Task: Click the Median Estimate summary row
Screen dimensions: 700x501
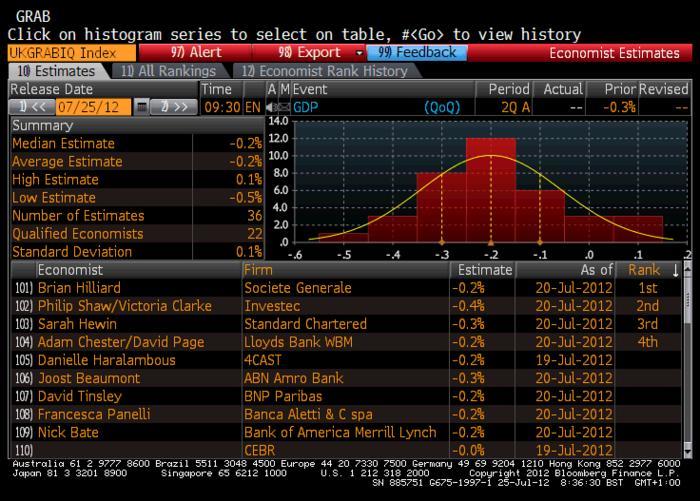Action: tap(137, 143)
